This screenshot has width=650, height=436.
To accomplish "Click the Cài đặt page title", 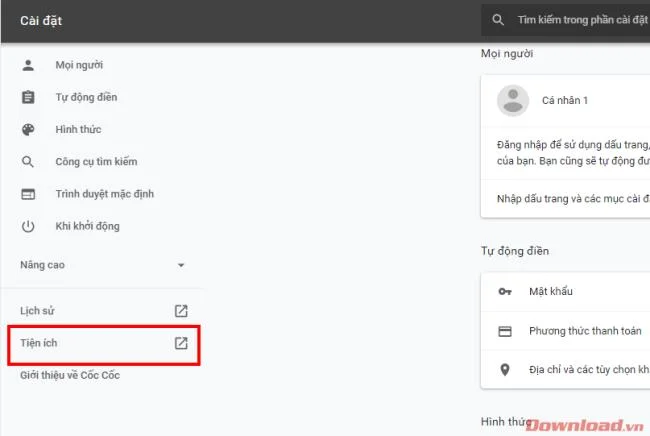I will 41,21.
